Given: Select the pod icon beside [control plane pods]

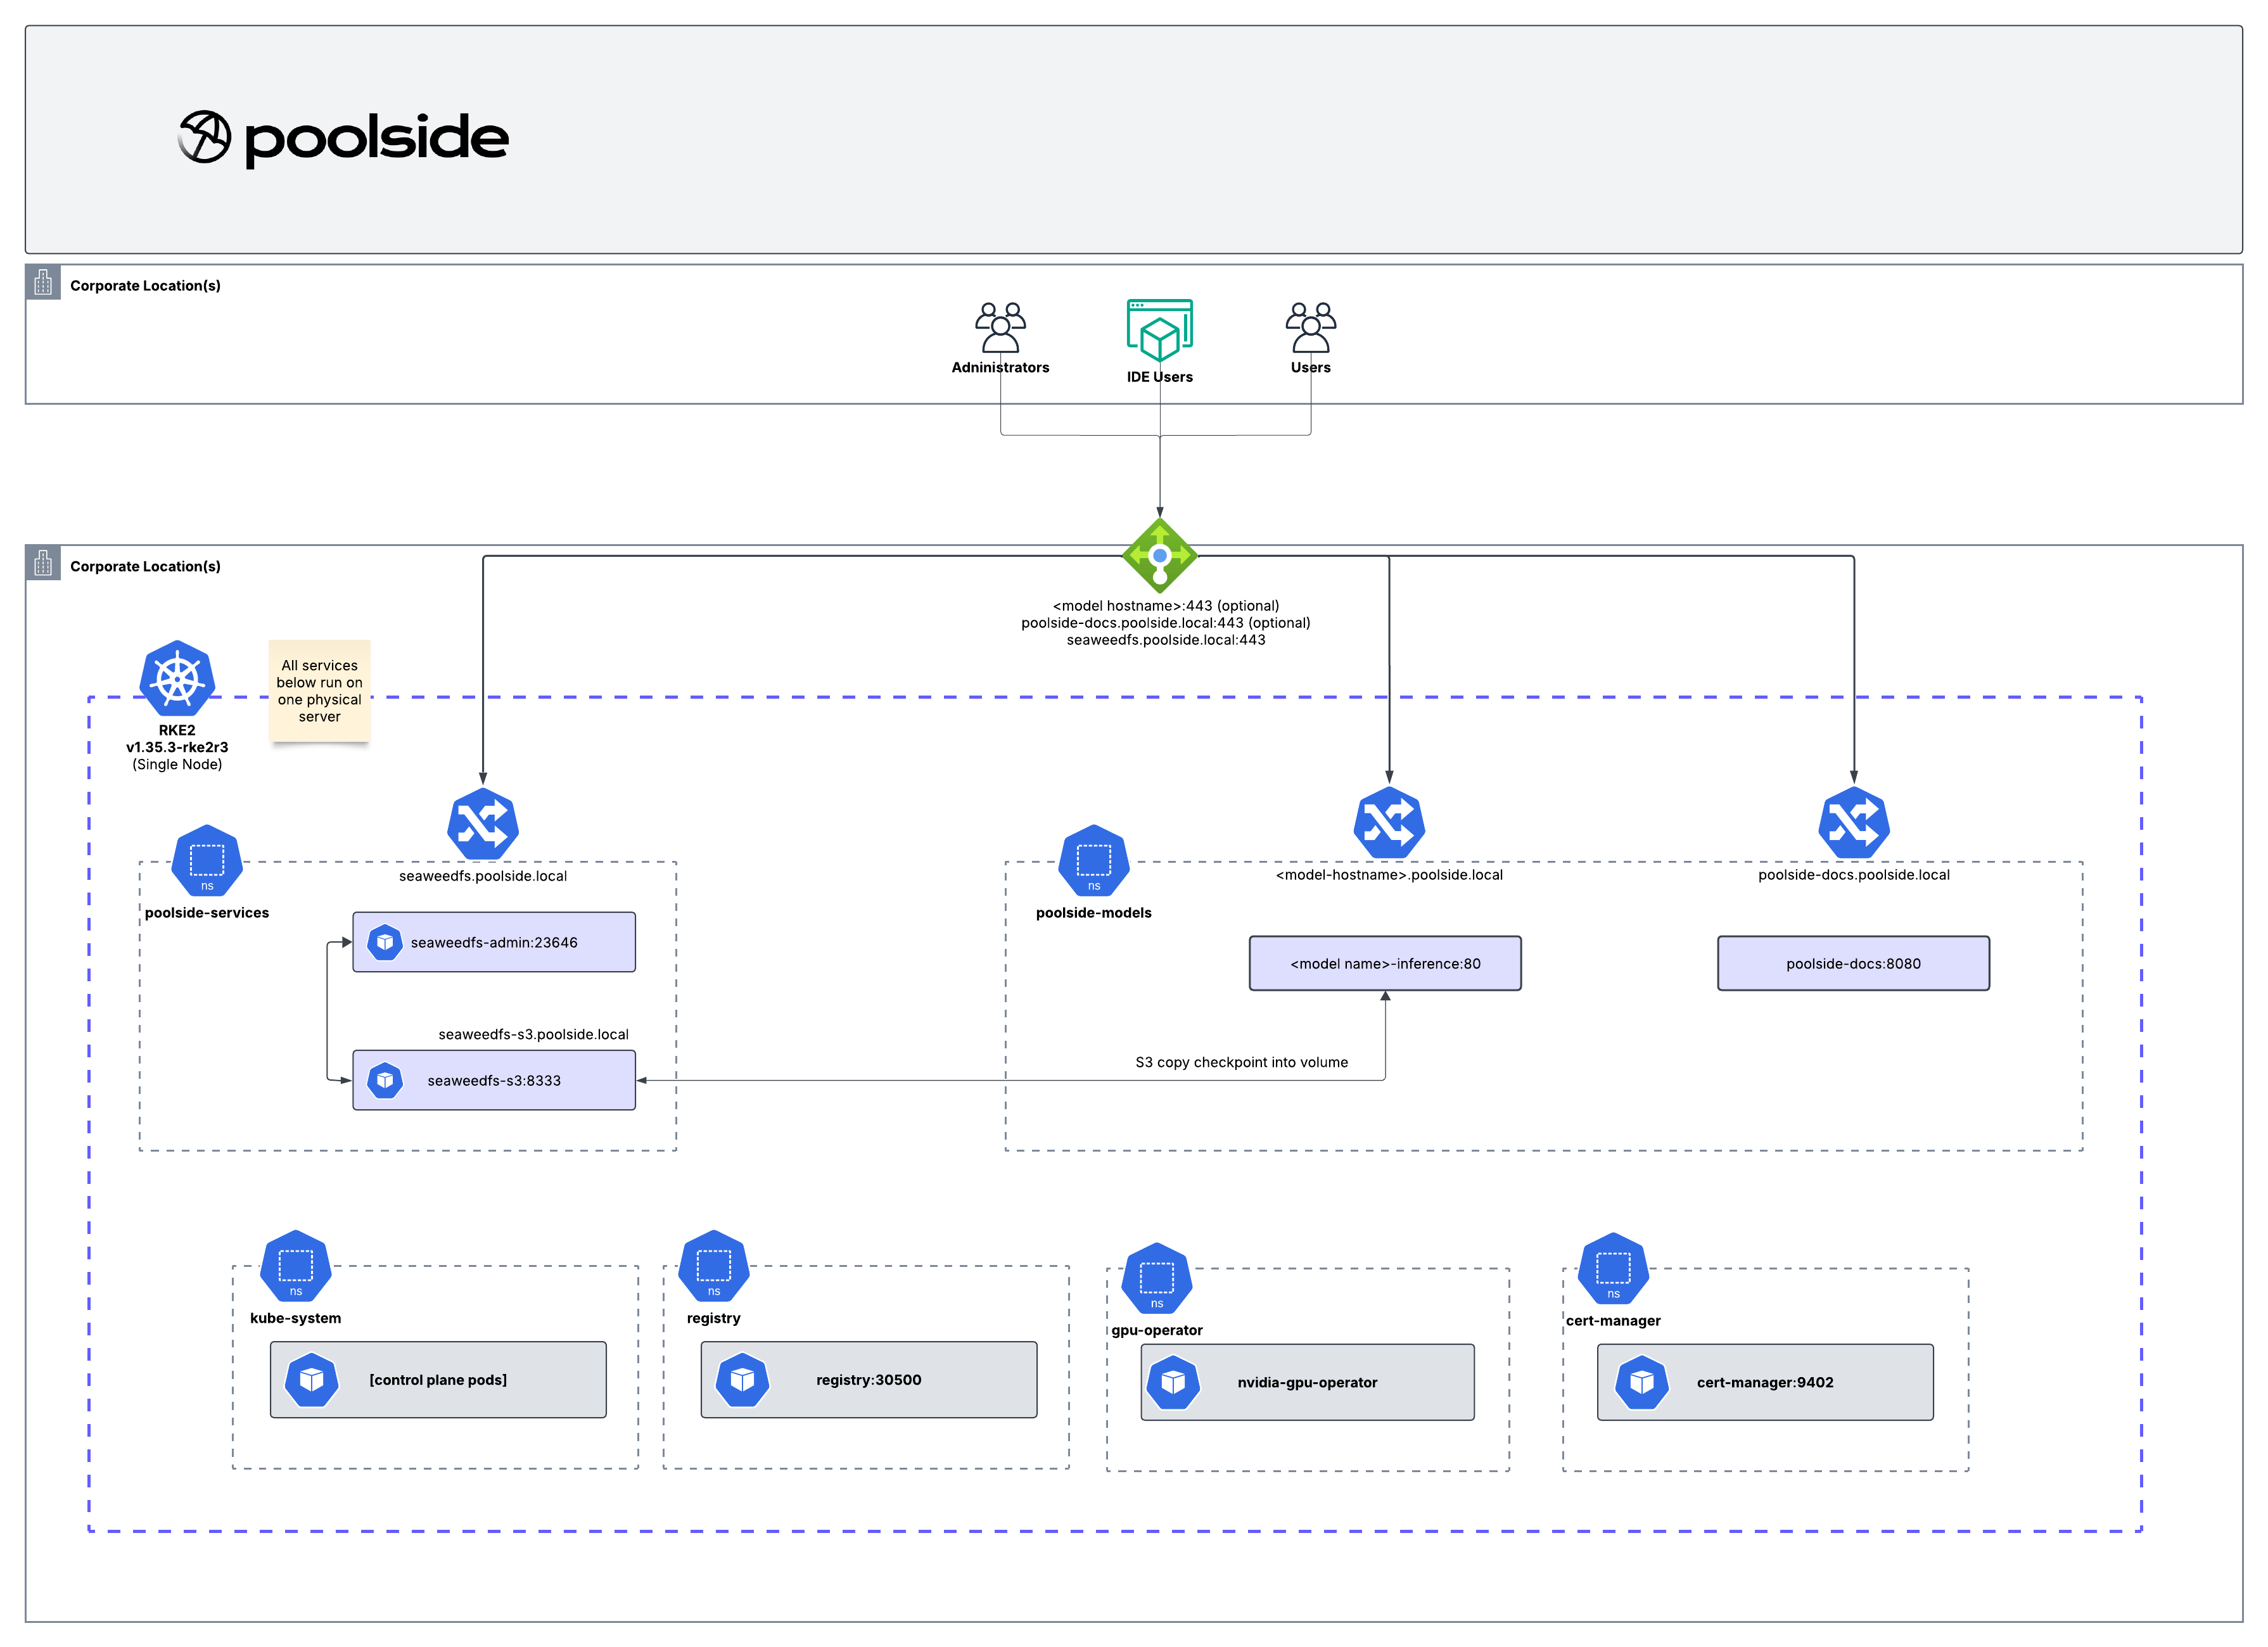Looking at the screenshot, I should 312,1380.
